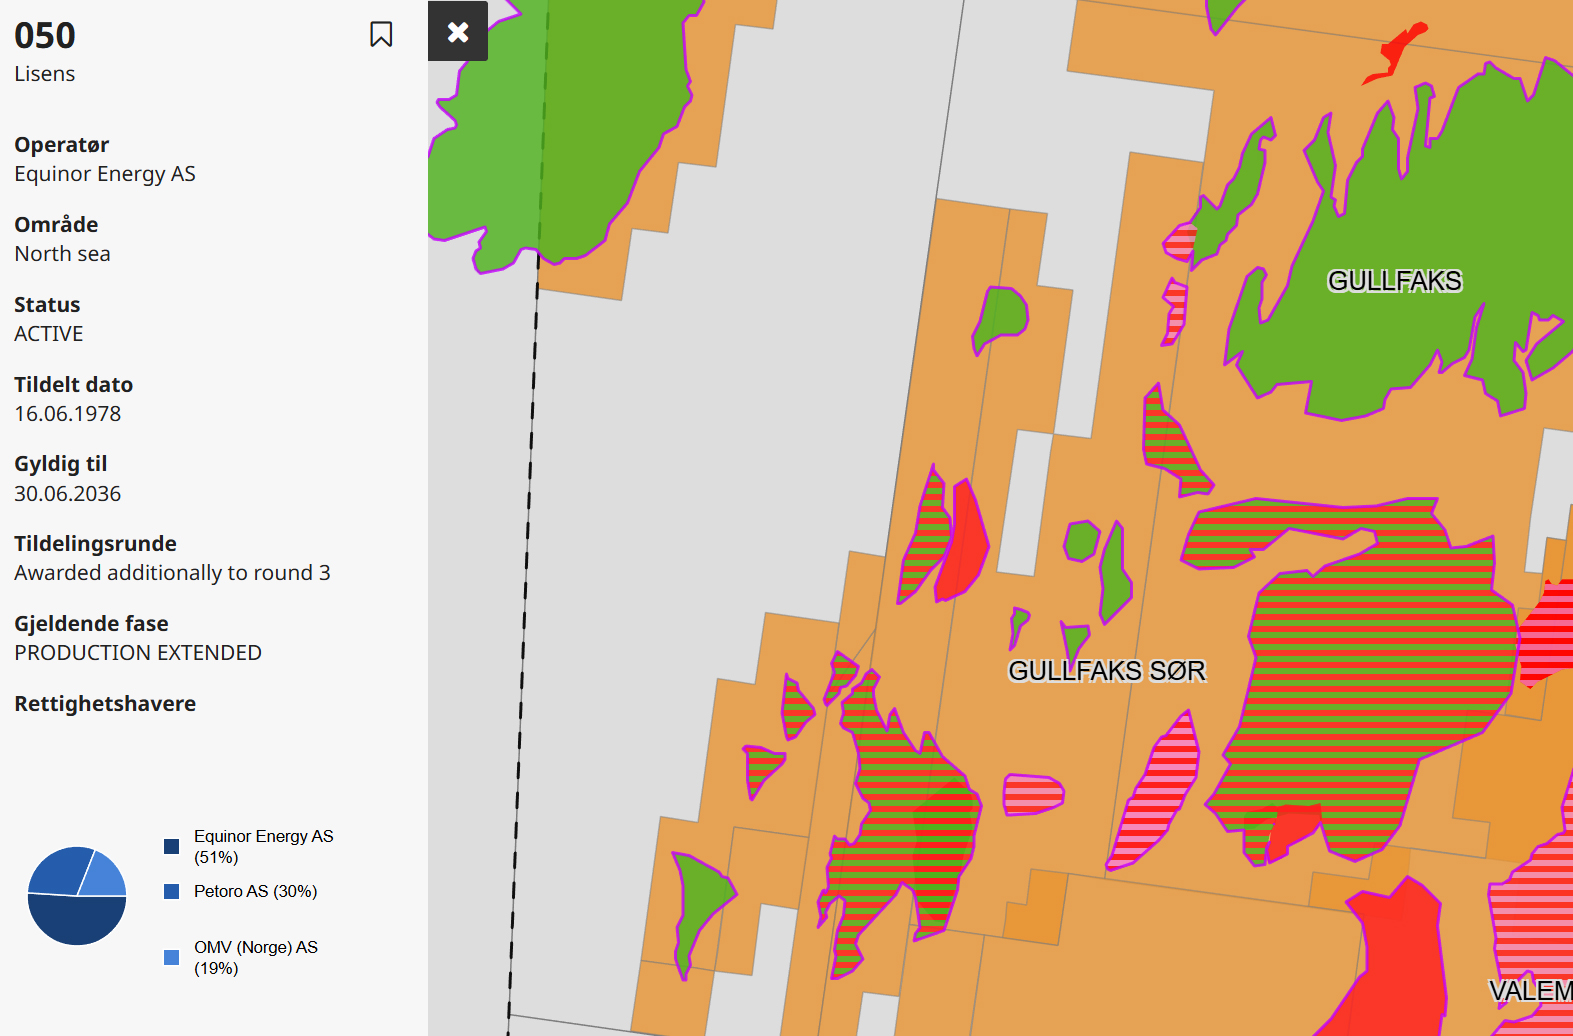Click the OMV (Norge) AS (19%) legend text
This screenshot has height=1036, width=1573.
pyautogui.click(x=255, y=957)
